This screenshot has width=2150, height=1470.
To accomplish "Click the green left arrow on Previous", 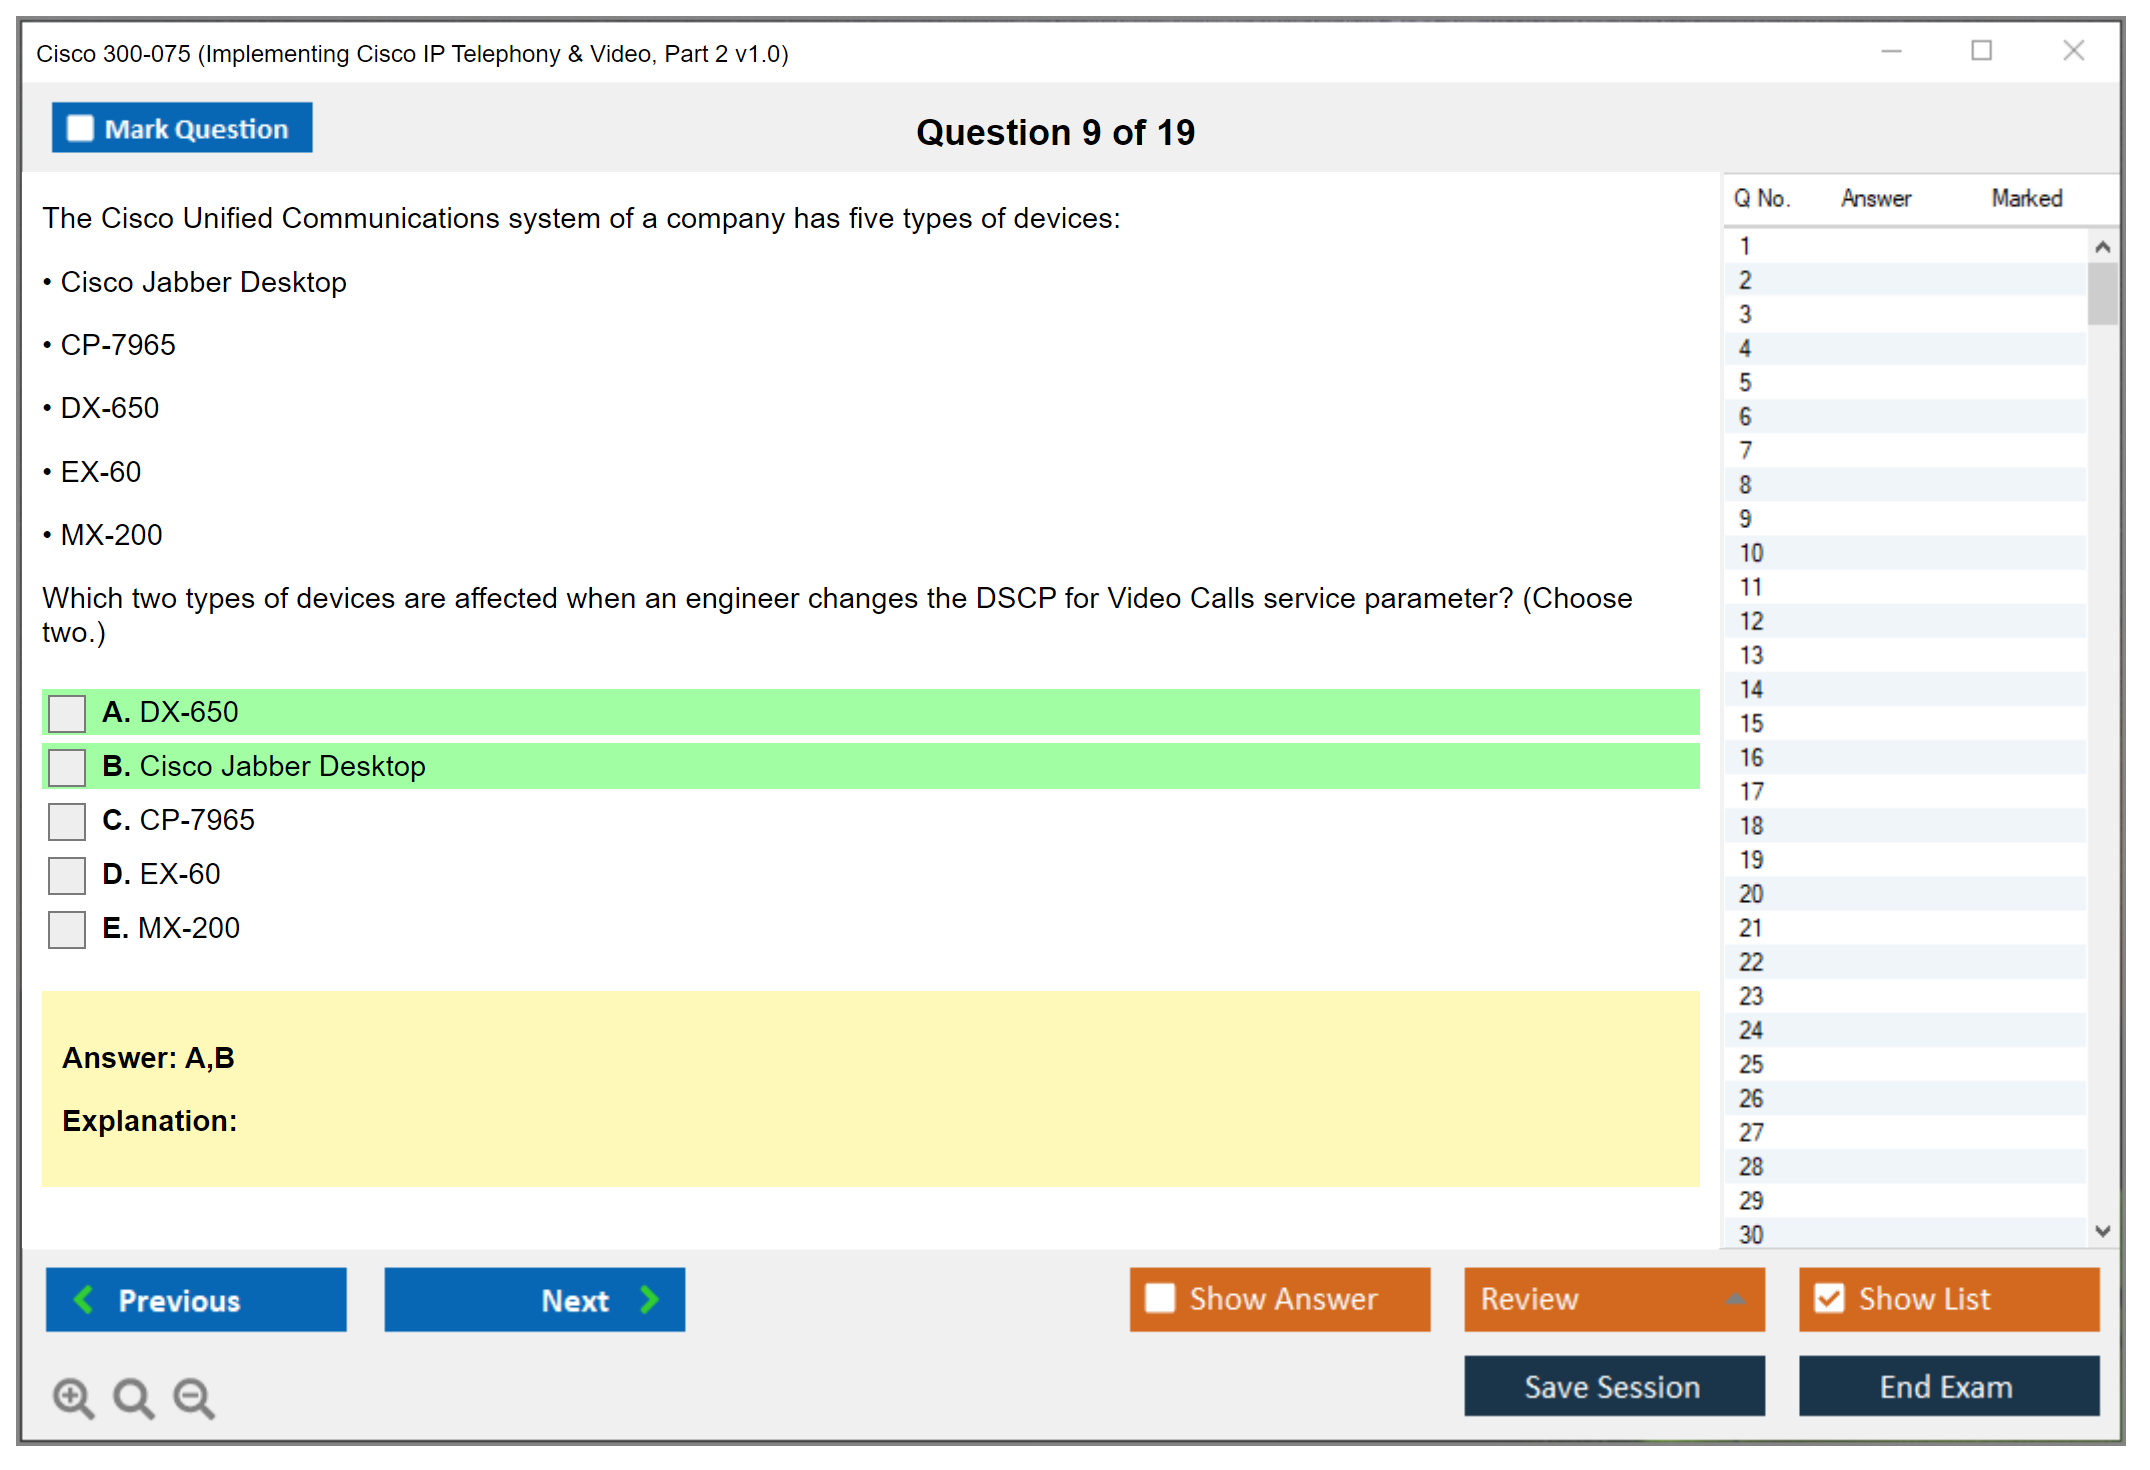I will coord(84,1299).
